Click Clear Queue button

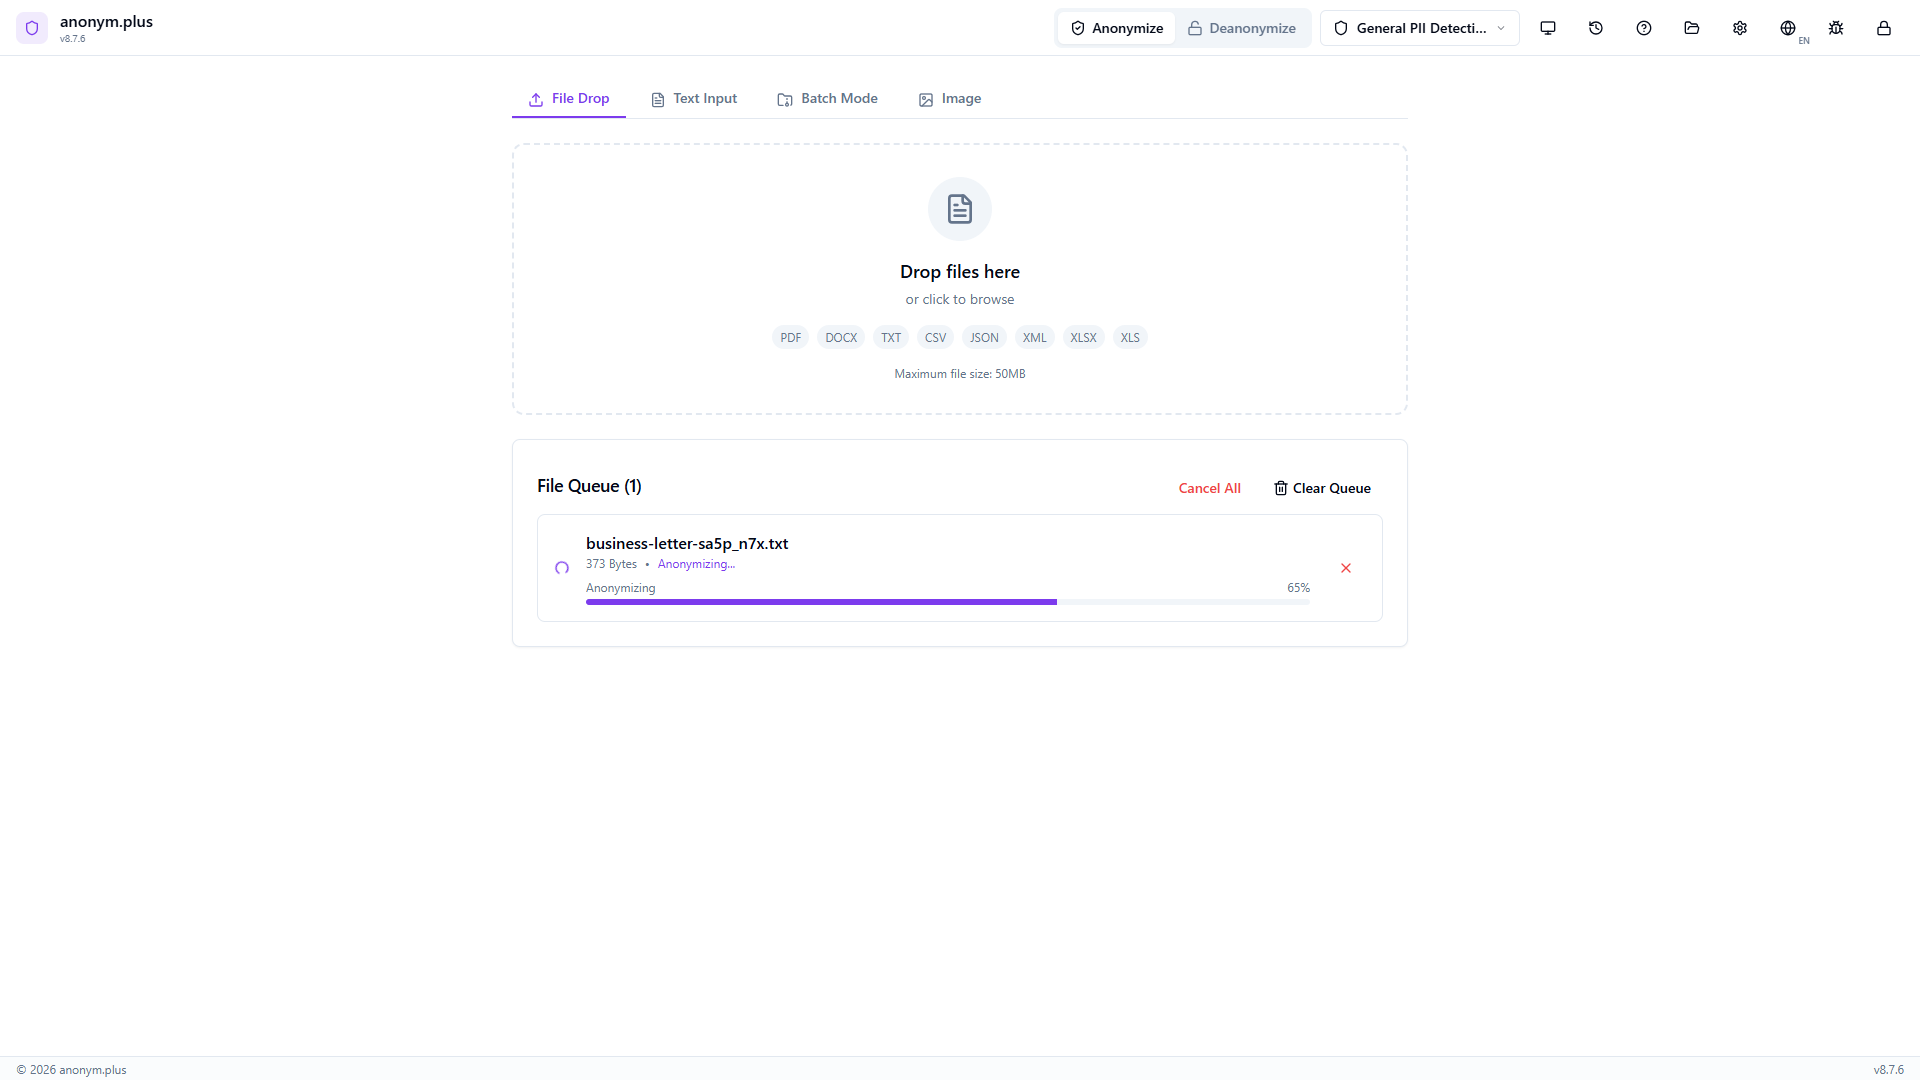tap(1322, 488)
